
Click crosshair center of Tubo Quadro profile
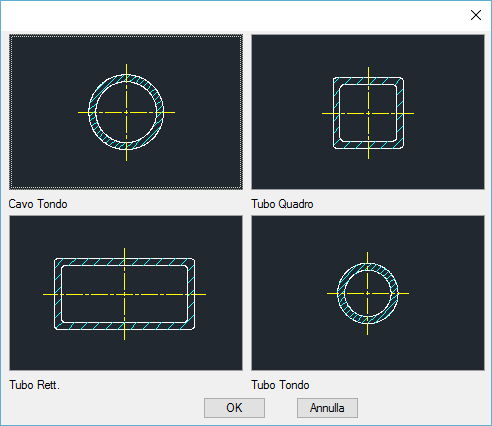click(368, 113)
